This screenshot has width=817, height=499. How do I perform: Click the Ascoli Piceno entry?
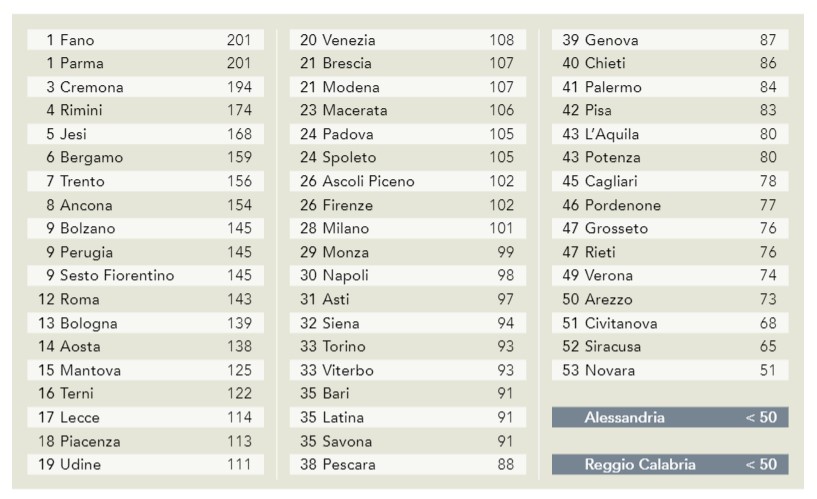click(x=407, y=181)
